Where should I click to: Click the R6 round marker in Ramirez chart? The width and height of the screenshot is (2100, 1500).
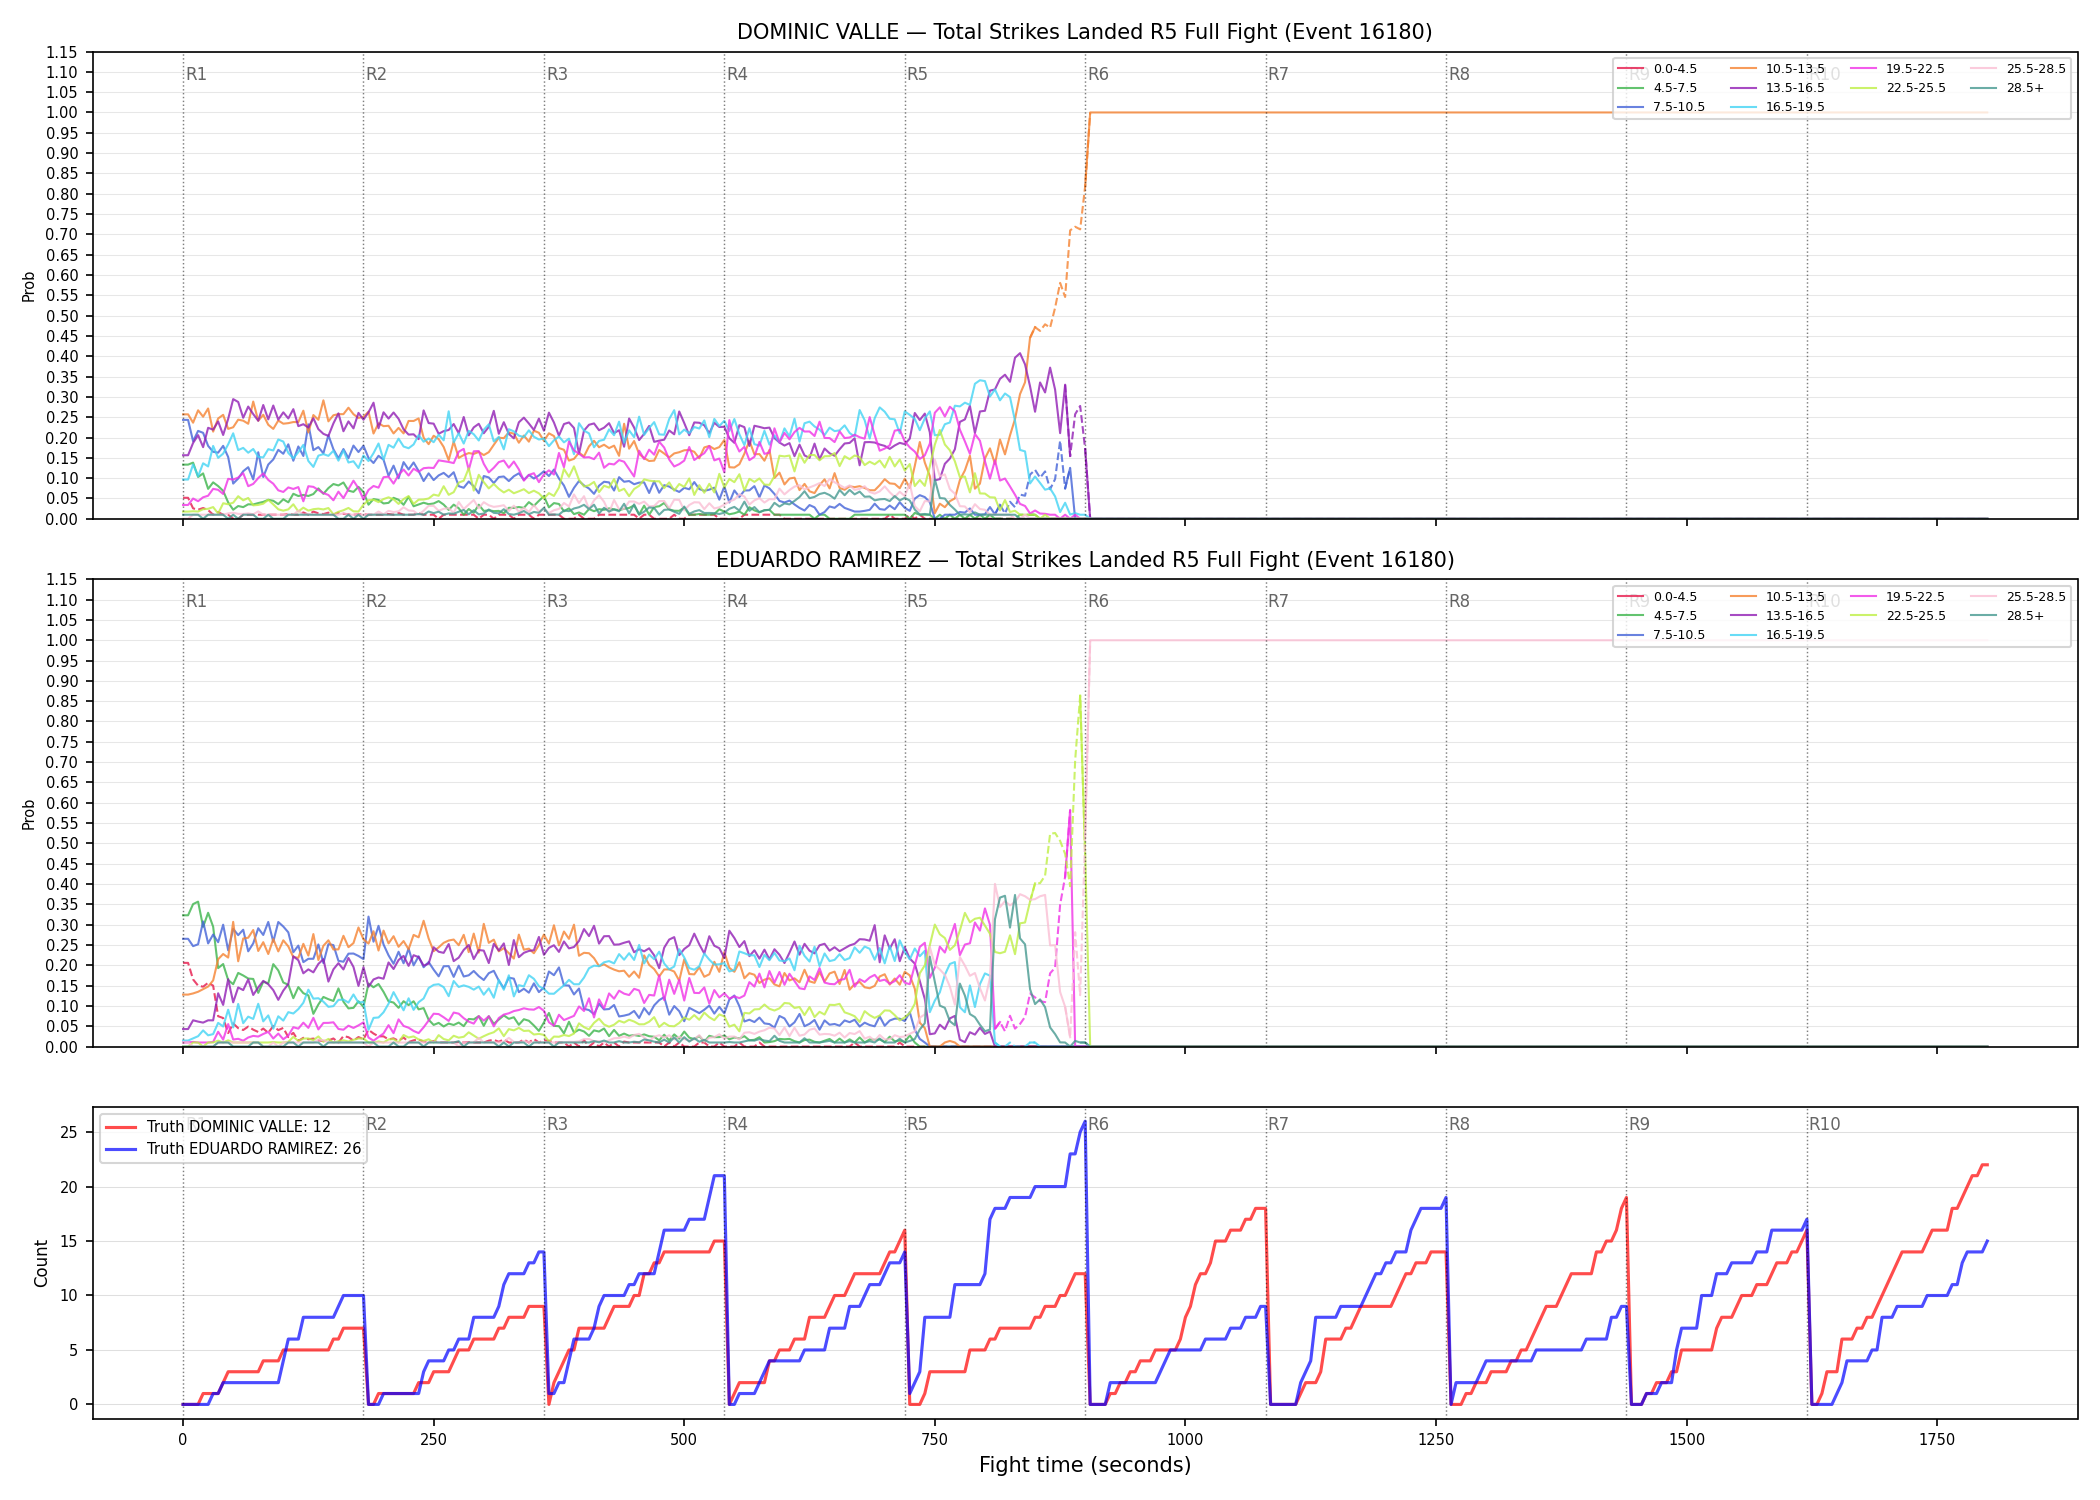coord(1098,601)
